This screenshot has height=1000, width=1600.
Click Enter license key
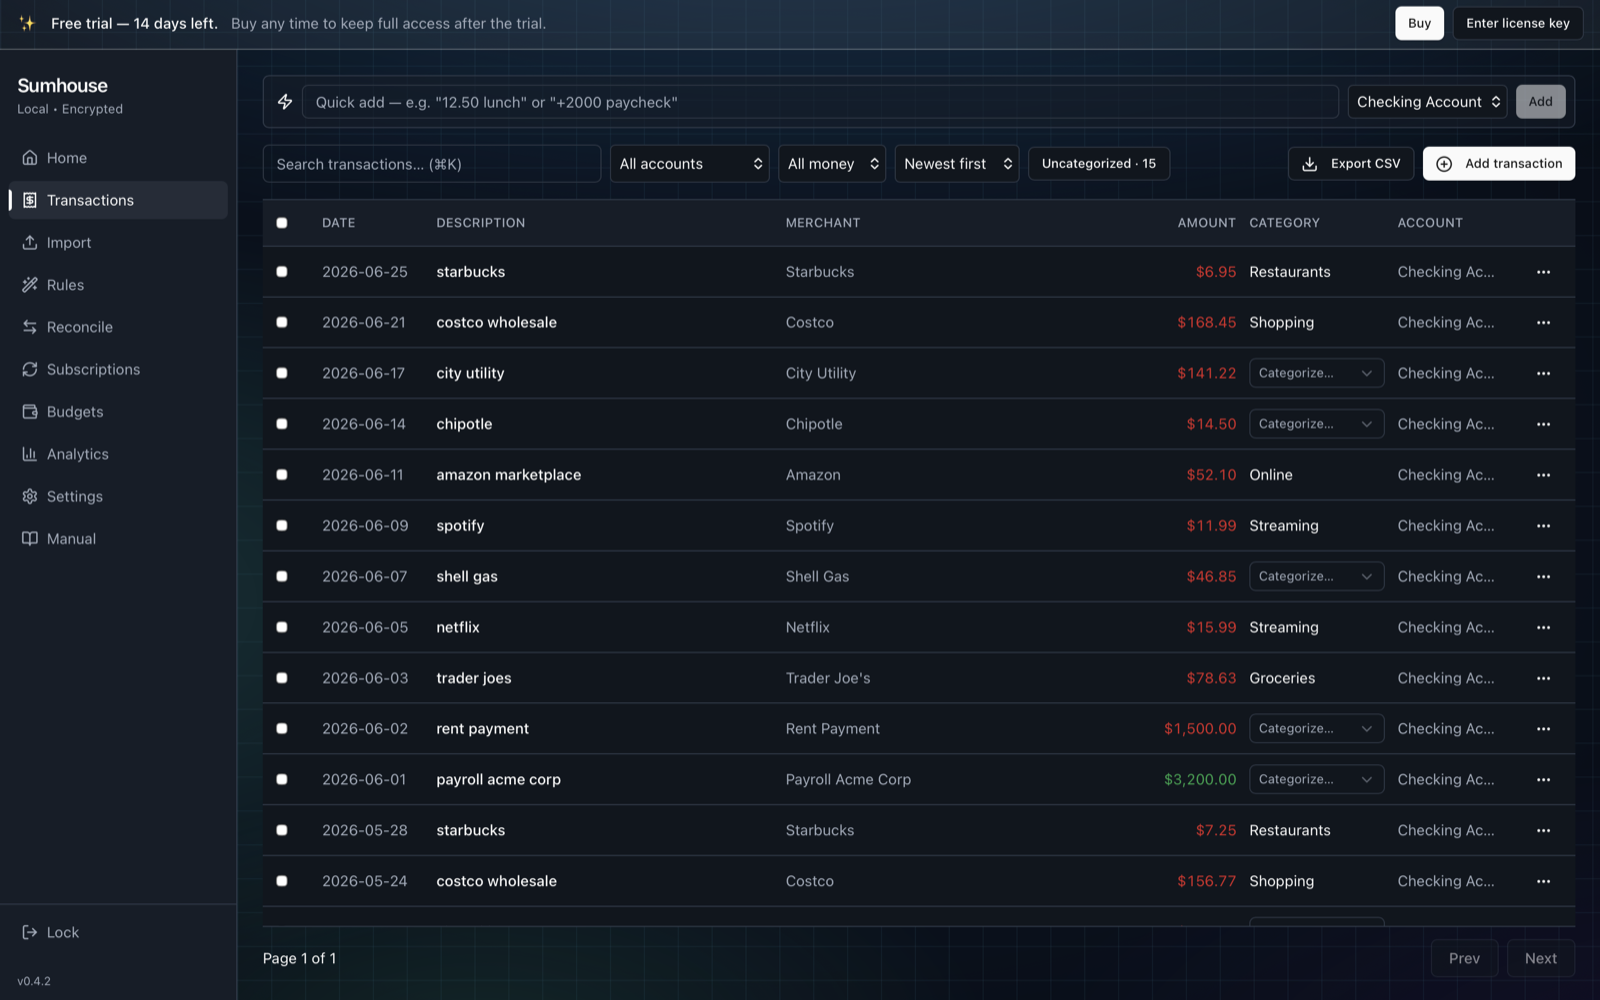(1517, 23)
